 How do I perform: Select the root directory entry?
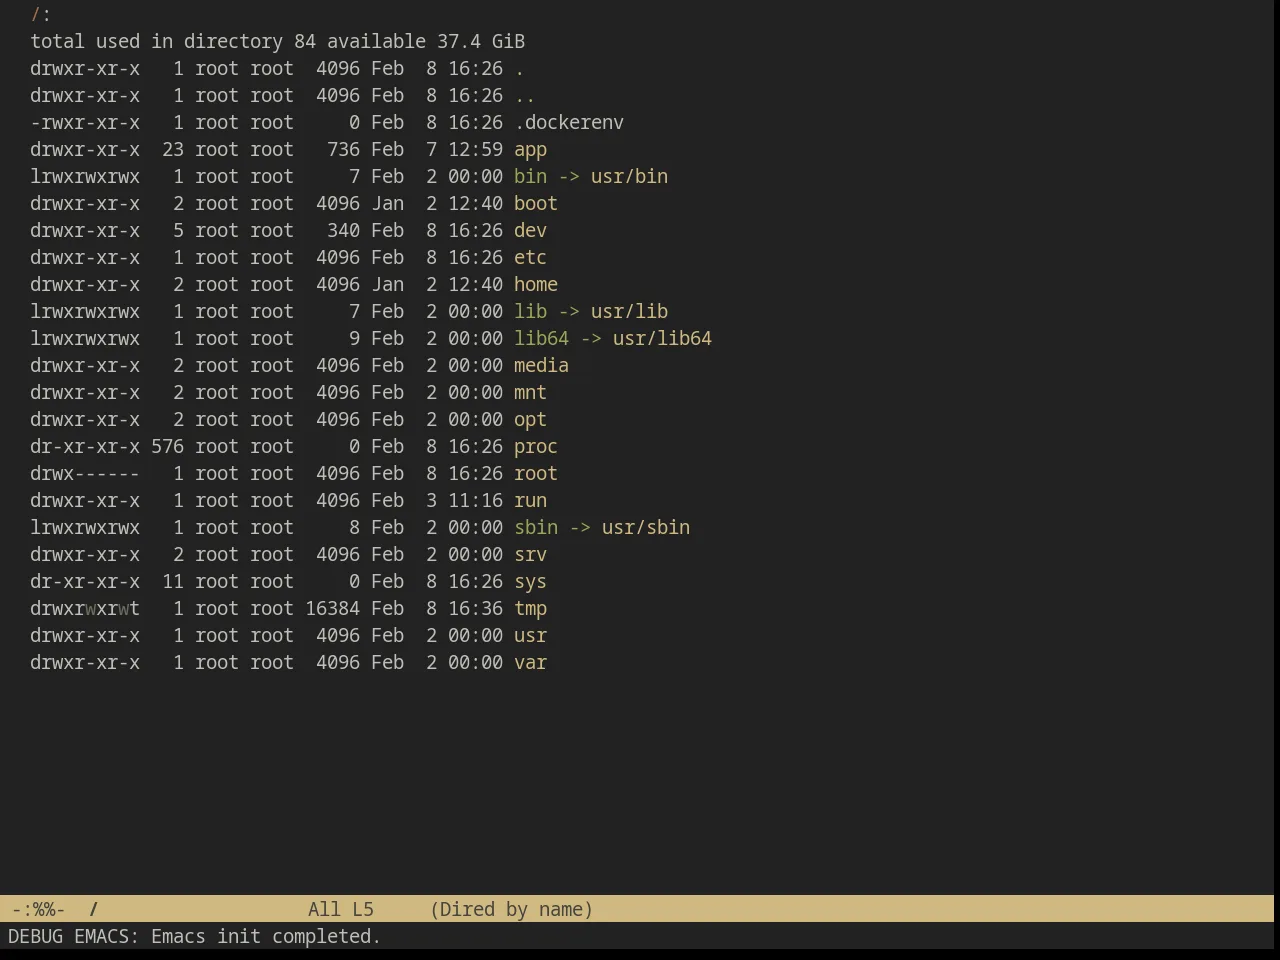click(536, 474)
